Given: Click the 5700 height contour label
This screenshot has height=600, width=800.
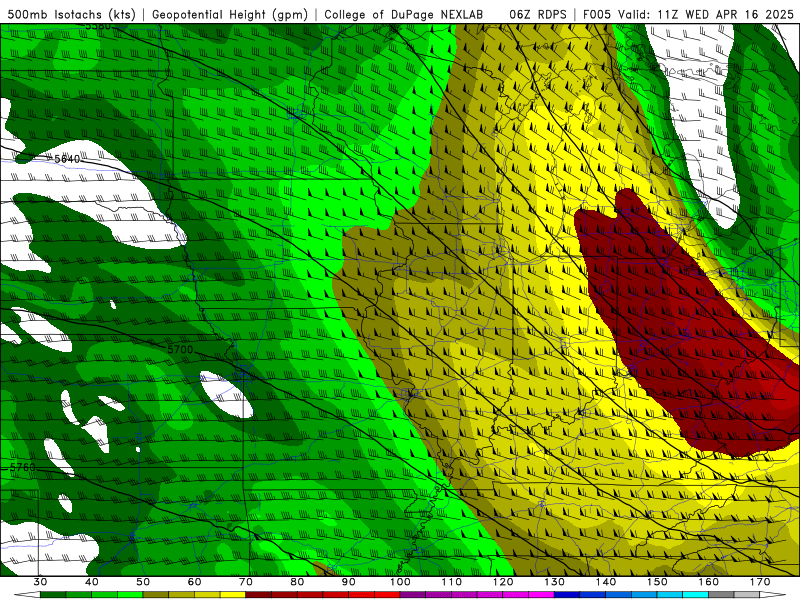Looking at the screenshot, I should 181,349.
